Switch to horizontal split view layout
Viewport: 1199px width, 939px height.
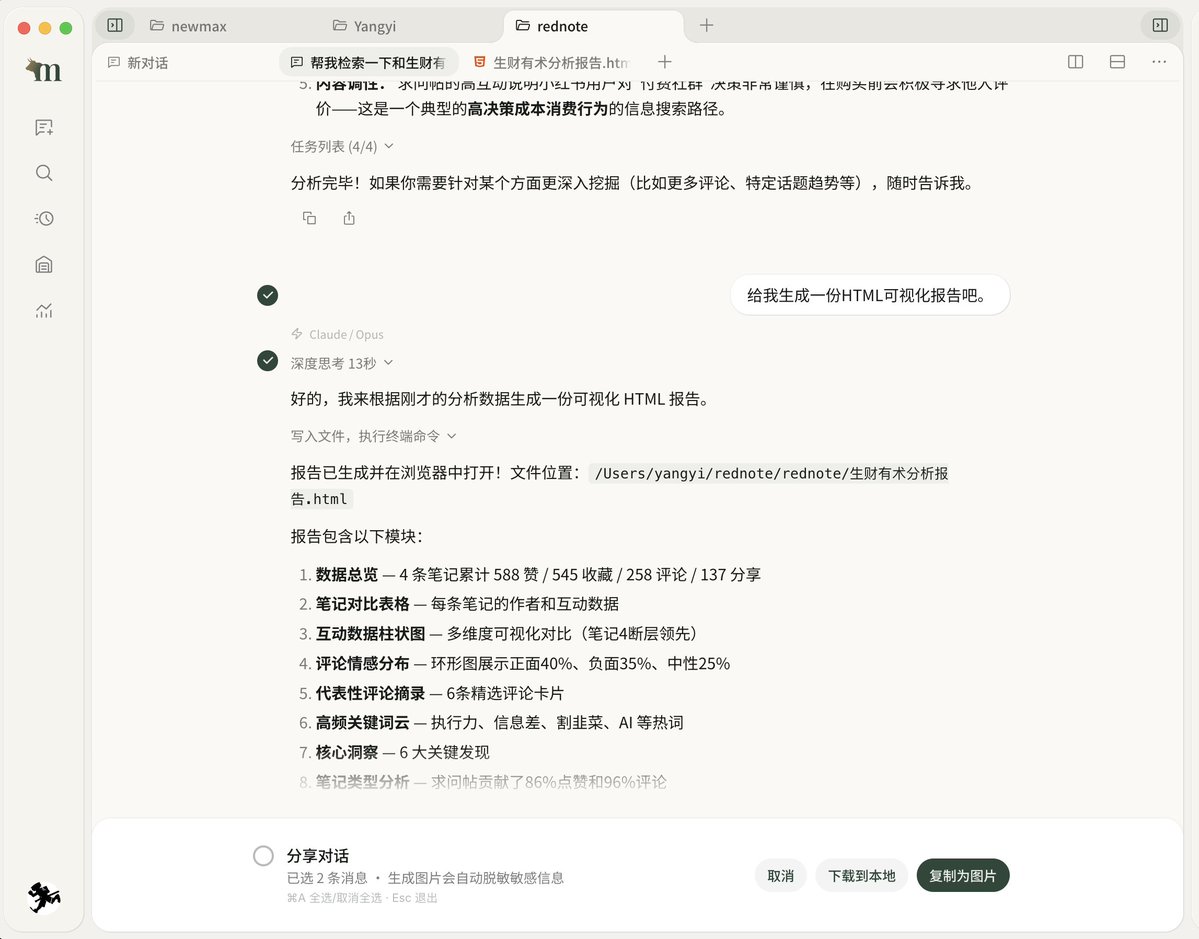point(1117,61)
